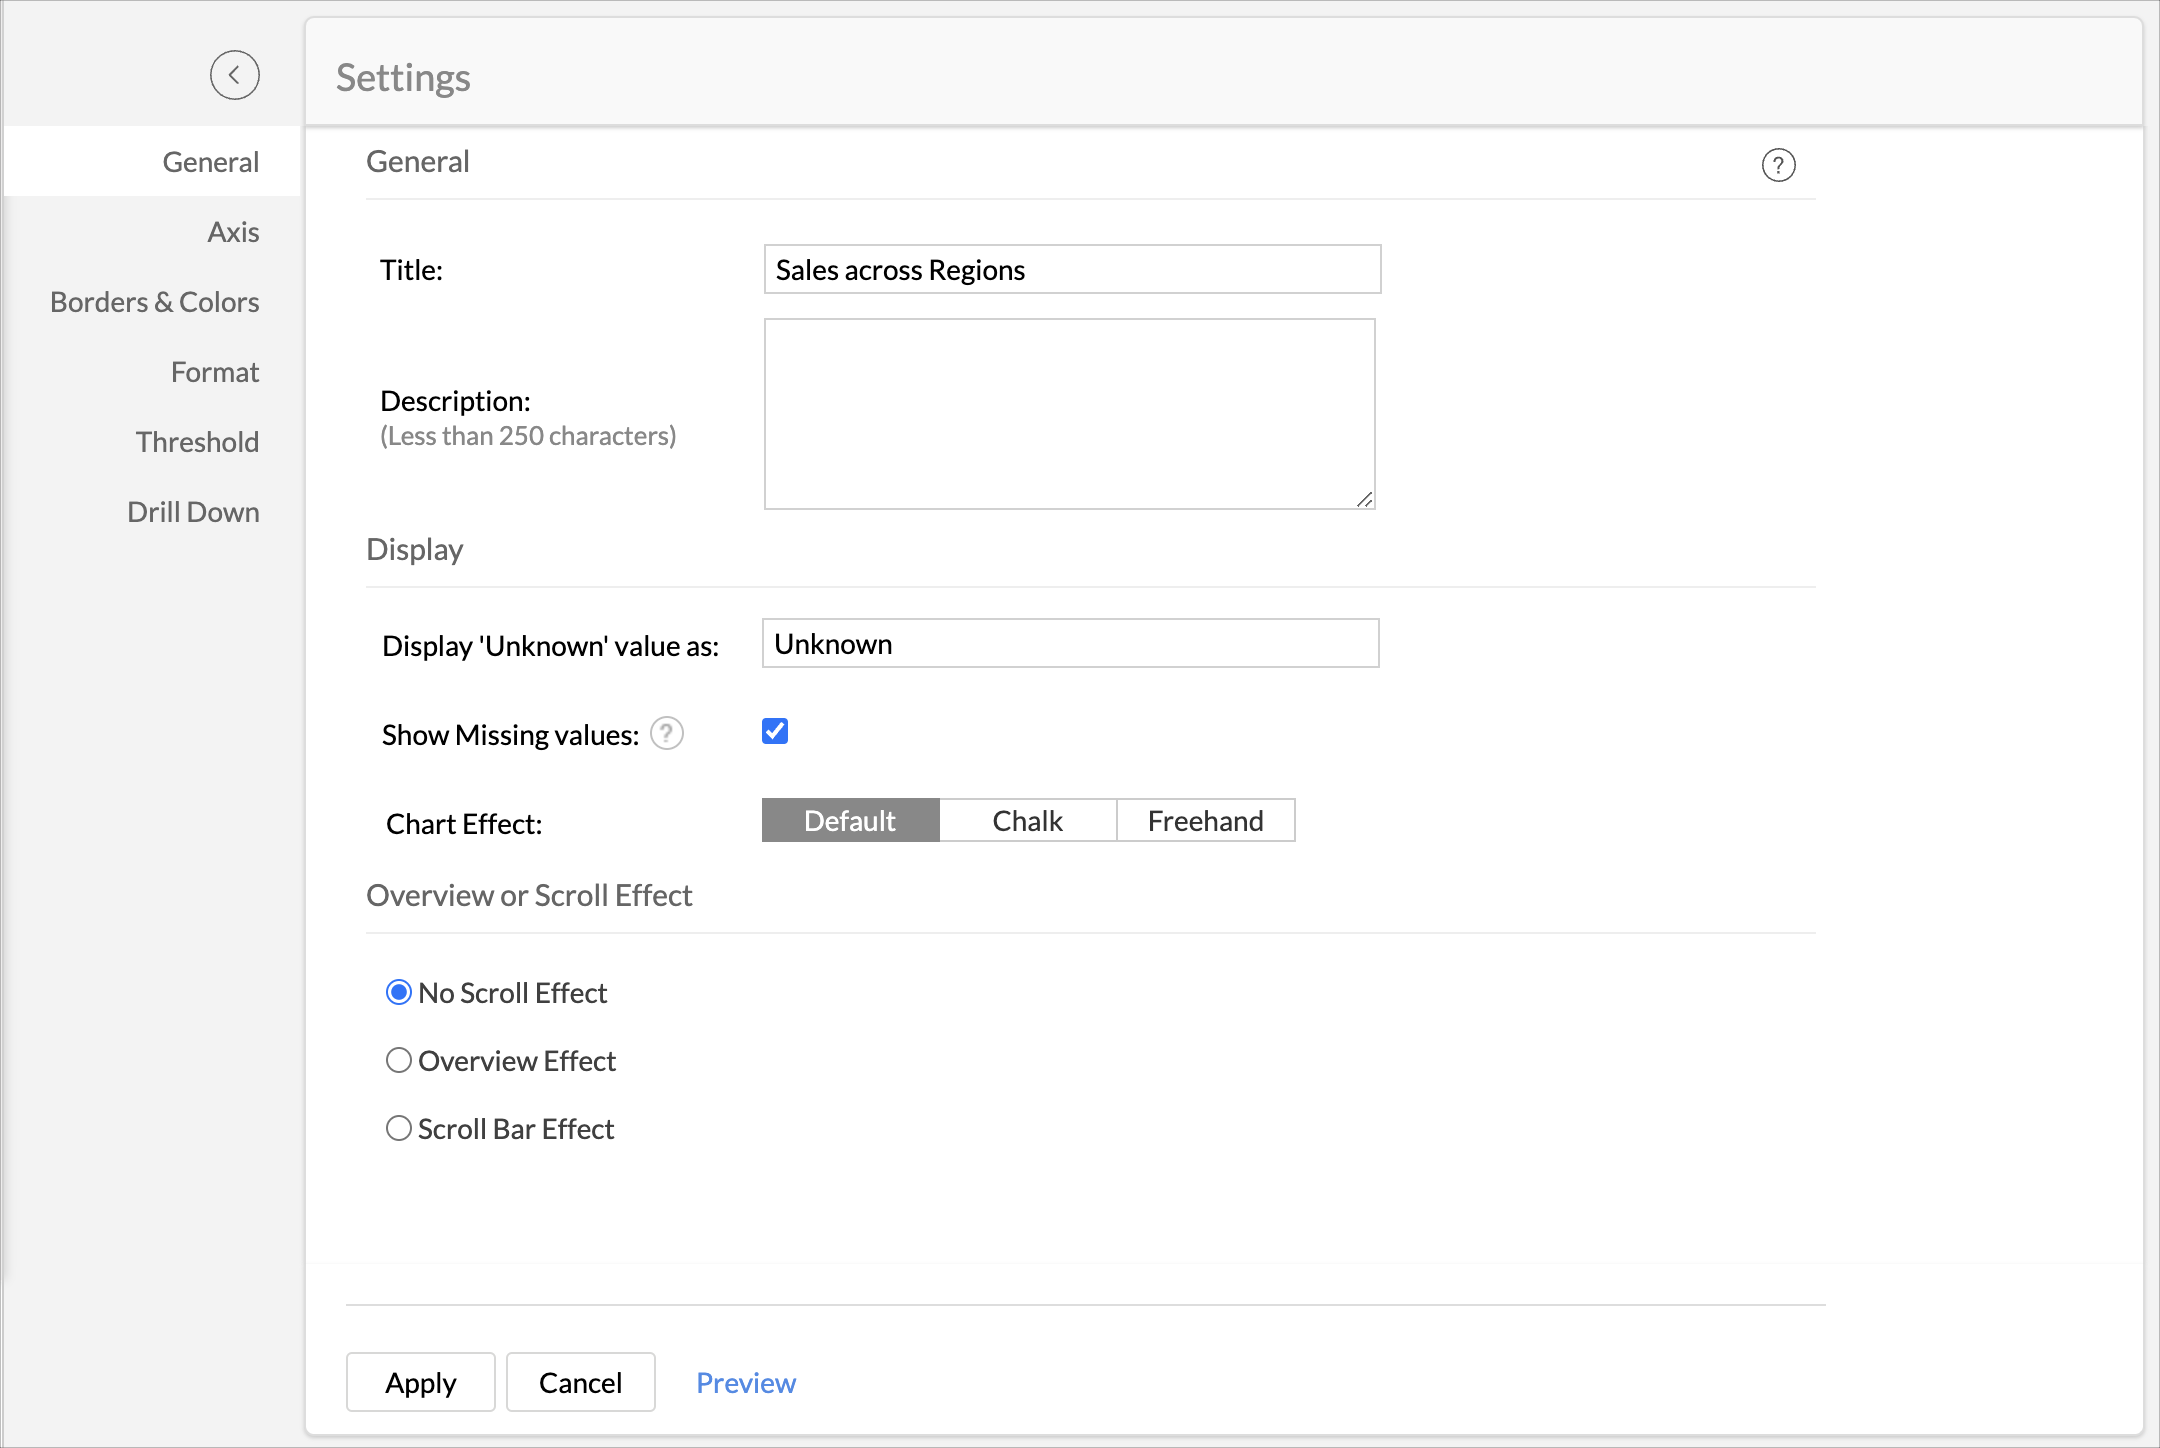The width and height of the screenshot is (2160, 1448).
Task: Select General tab in sidebar
Action: (210, 162)
